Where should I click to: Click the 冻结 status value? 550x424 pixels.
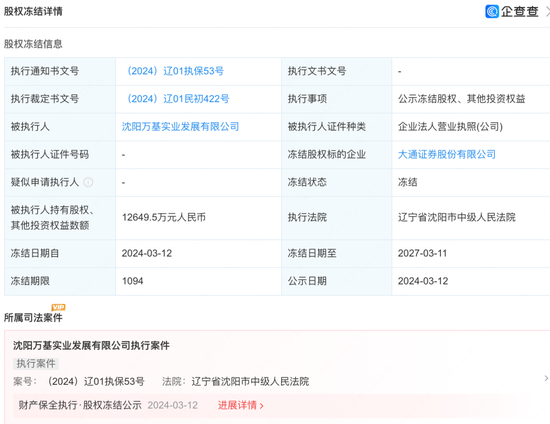pyautogui.click(x=408, y=182)
